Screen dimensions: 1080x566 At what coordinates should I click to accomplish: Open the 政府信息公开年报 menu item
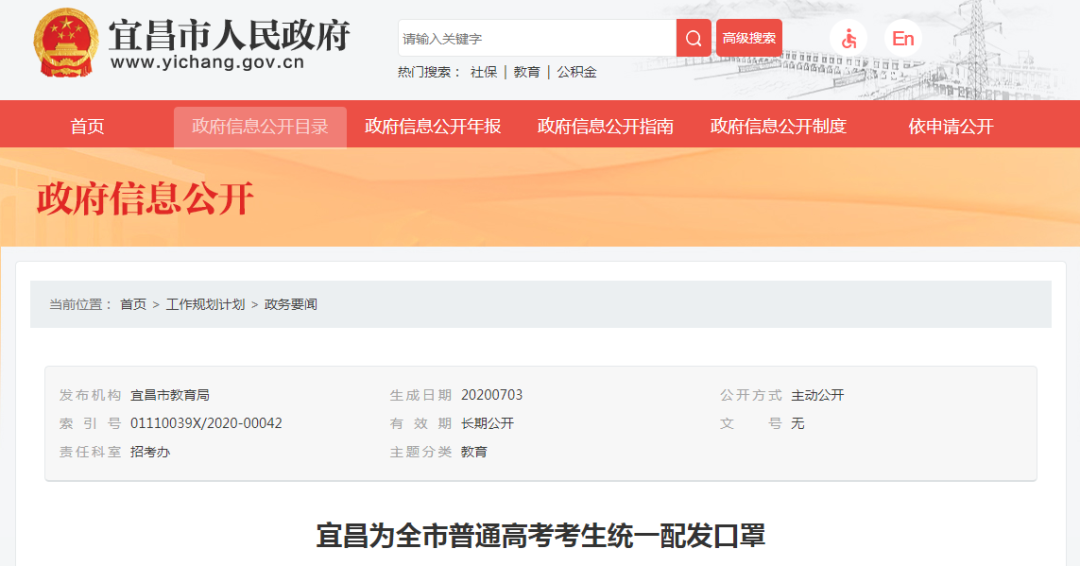point(433,127)
